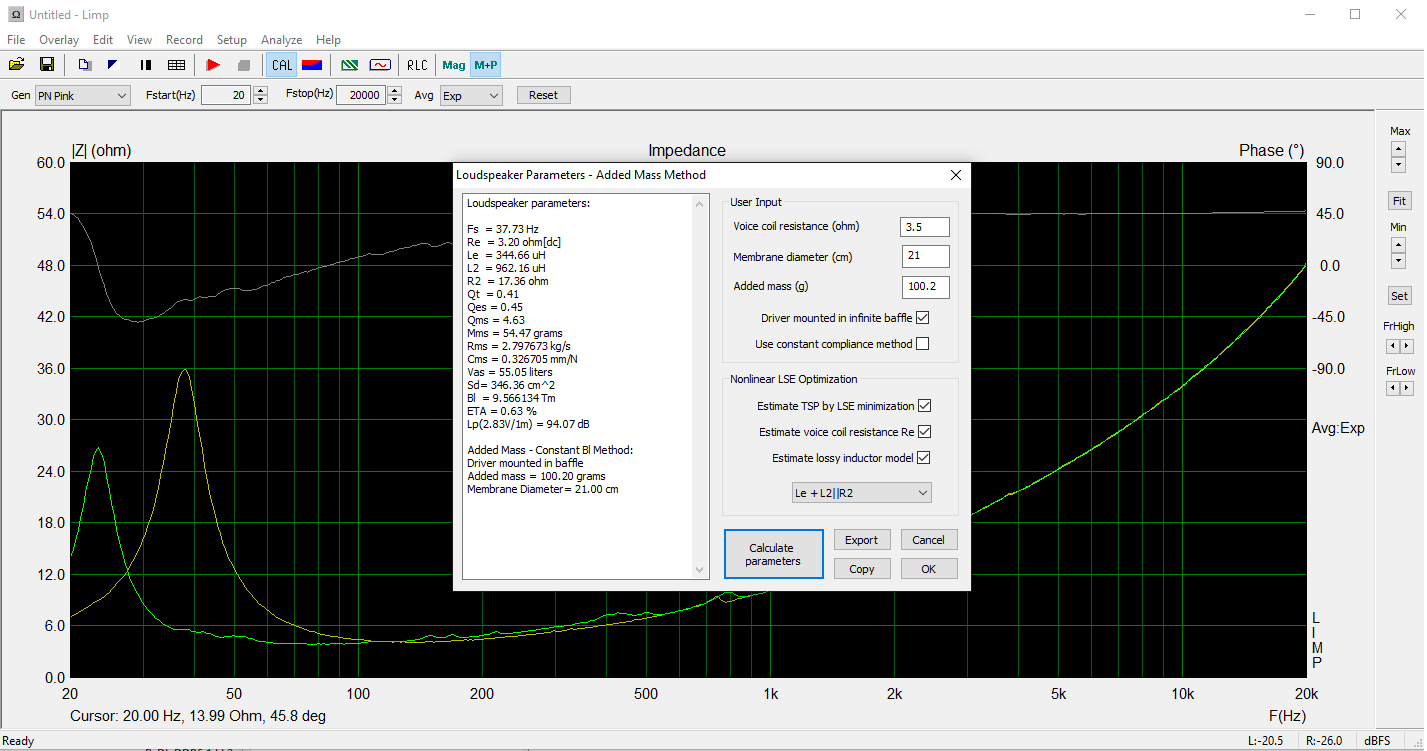The height and width of the screenshot is (751, 1427).
Task: Open the Overlay menu
Action: coord(59,40)
